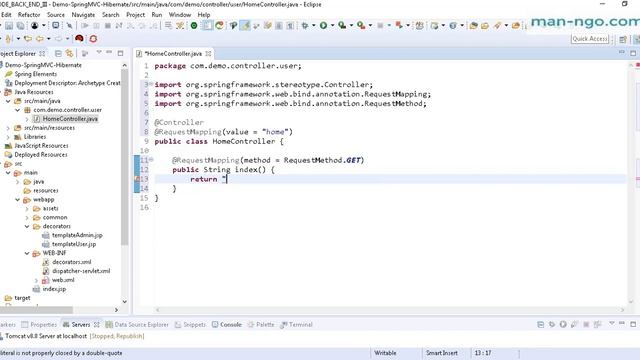The width and height of the screenshot is (640, 360).
Task: Click the Run Last Tool (external tools) icon
Action: pyautogui.click(x=361, y=26)
